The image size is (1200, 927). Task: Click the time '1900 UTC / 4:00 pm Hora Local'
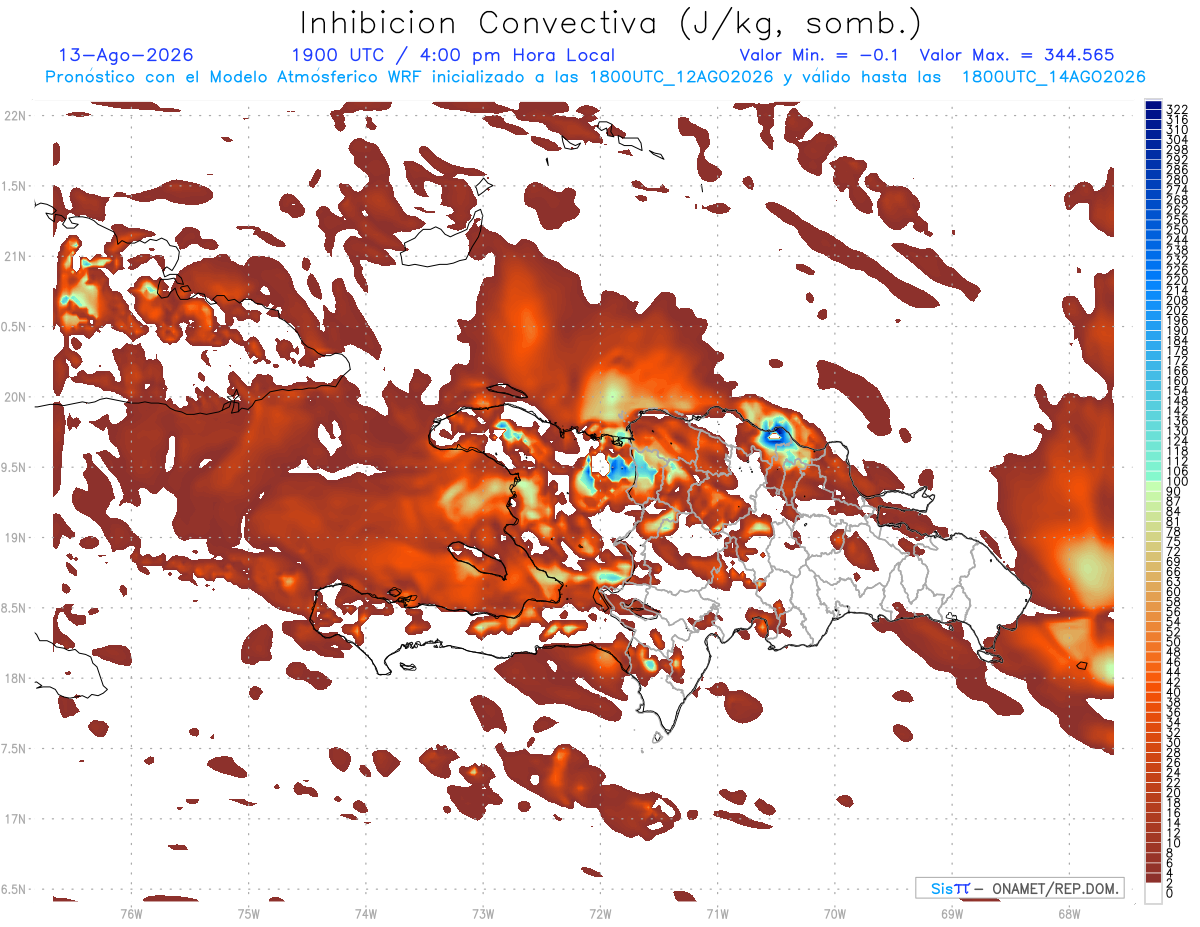453,56
